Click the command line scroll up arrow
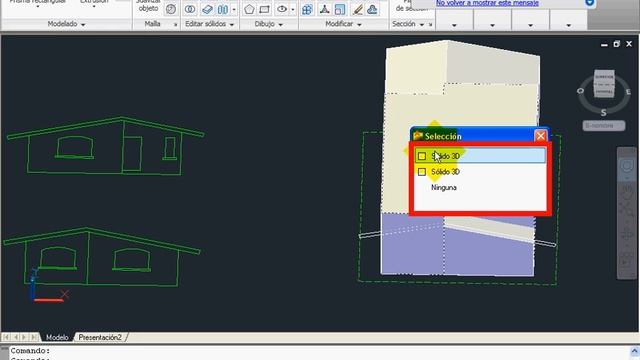This screenshot has width=640, height=360. 634,351
